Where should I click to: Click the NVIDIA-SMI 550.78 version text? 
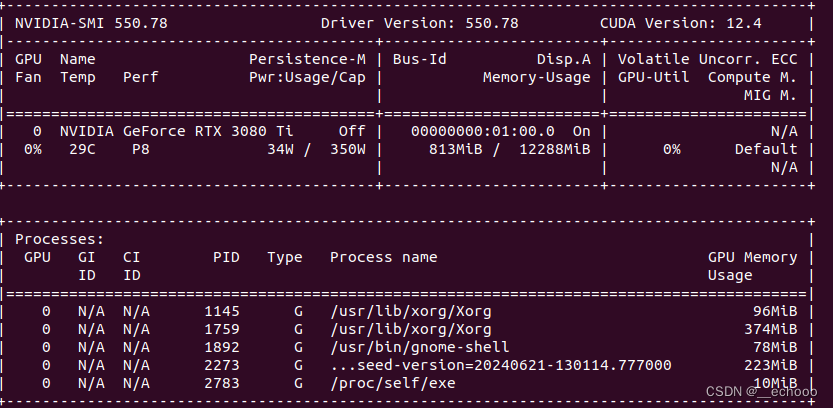91,23
